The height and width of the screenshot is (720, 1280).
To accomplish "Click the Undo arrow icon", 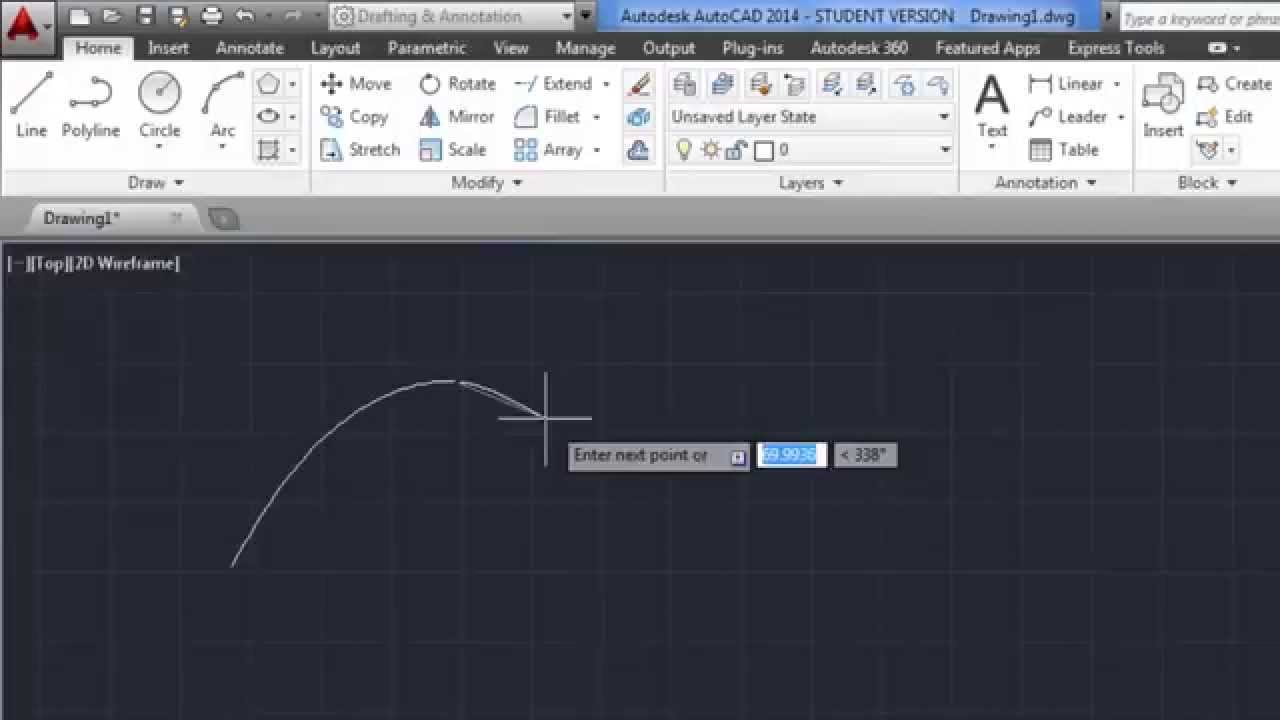I will click(245, 16).
